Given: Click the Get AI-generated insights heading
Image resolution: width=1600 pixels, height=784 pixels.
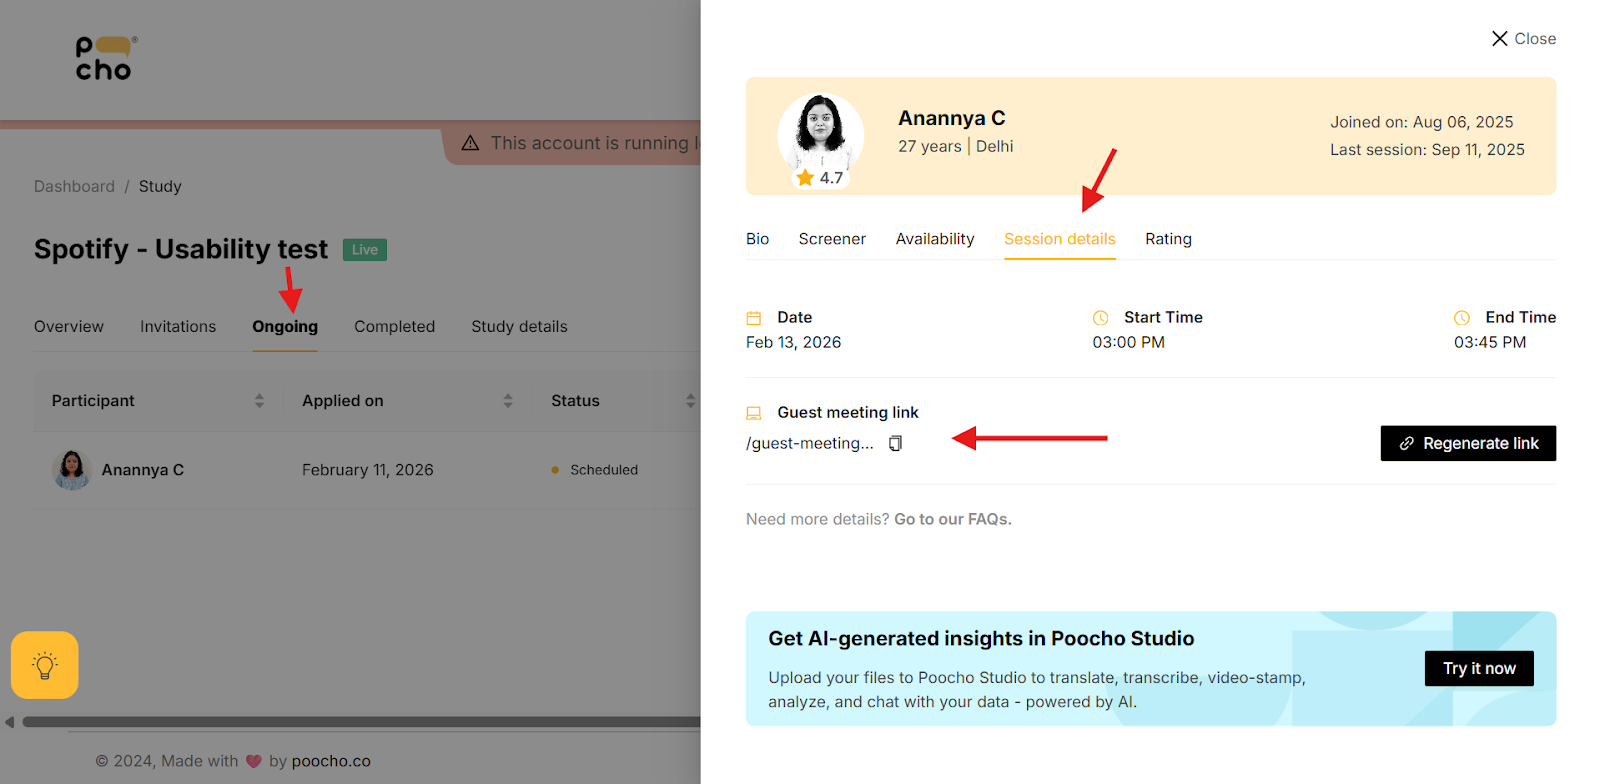Looking at the screenshot, I should 981,639.
